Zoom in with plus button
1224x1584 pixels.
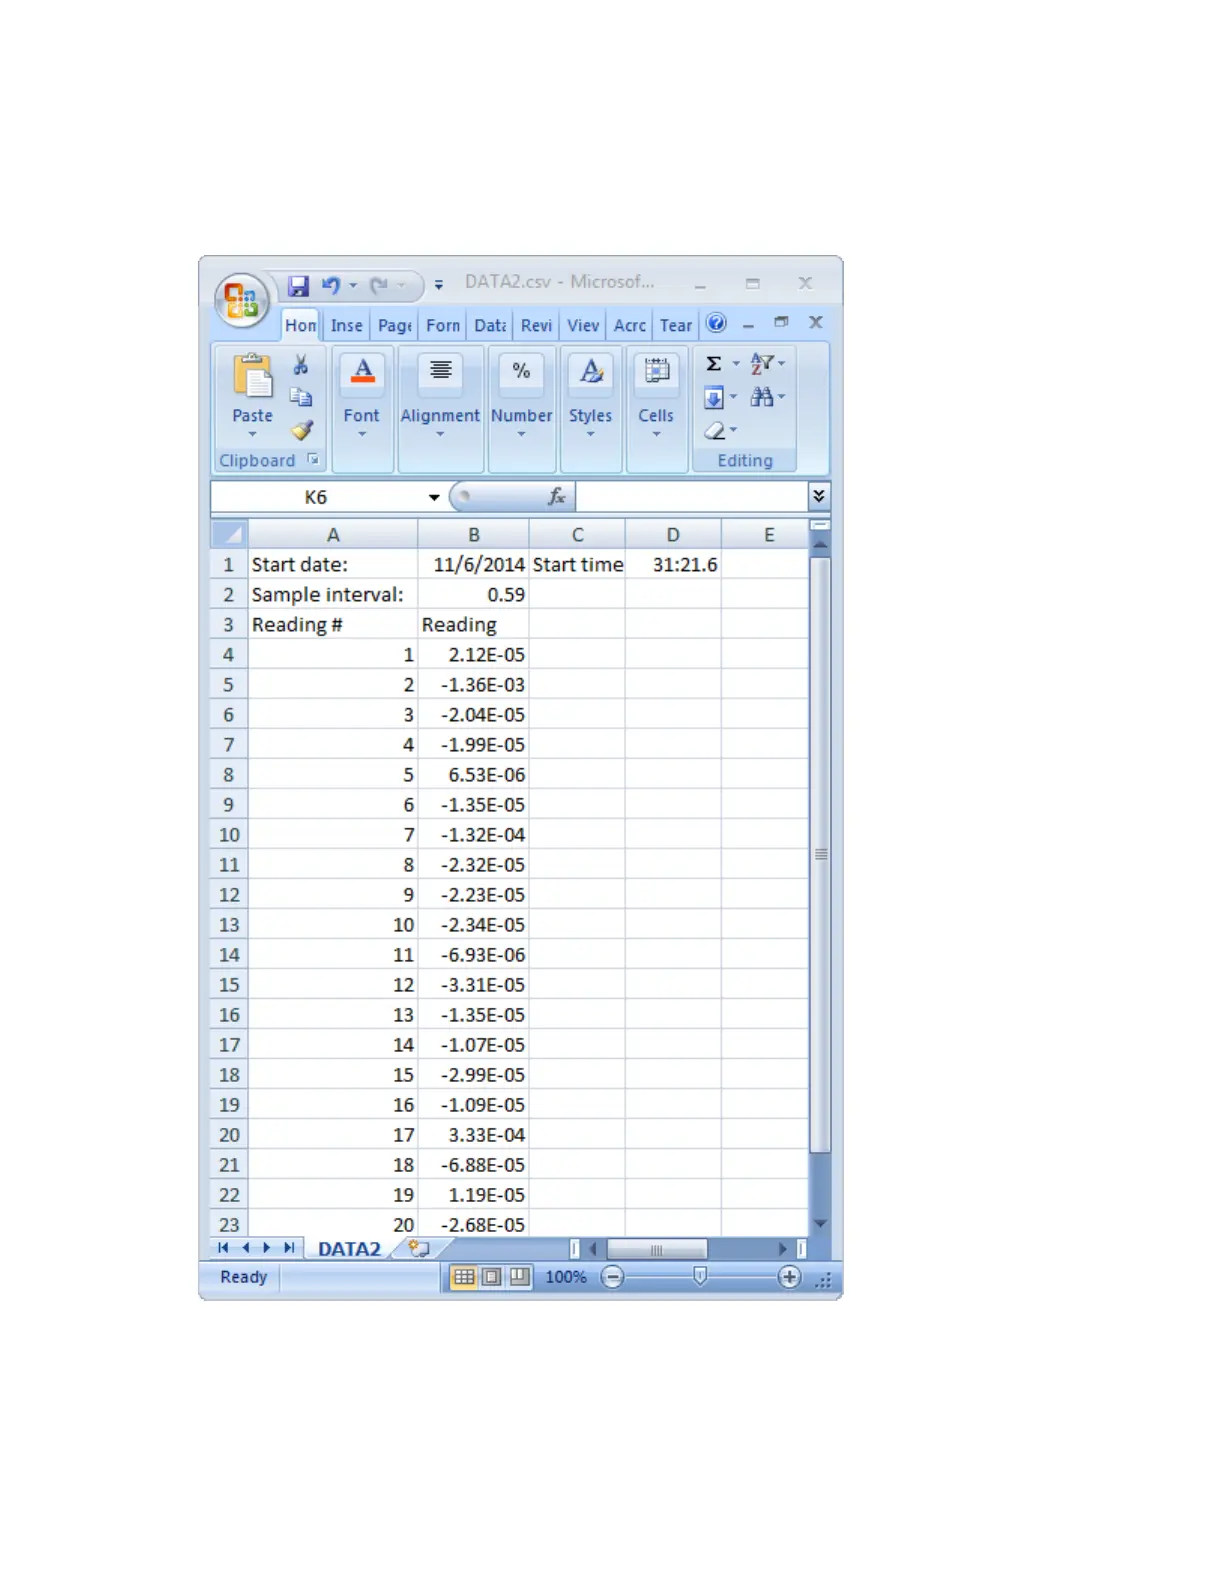pos(789,1277)
